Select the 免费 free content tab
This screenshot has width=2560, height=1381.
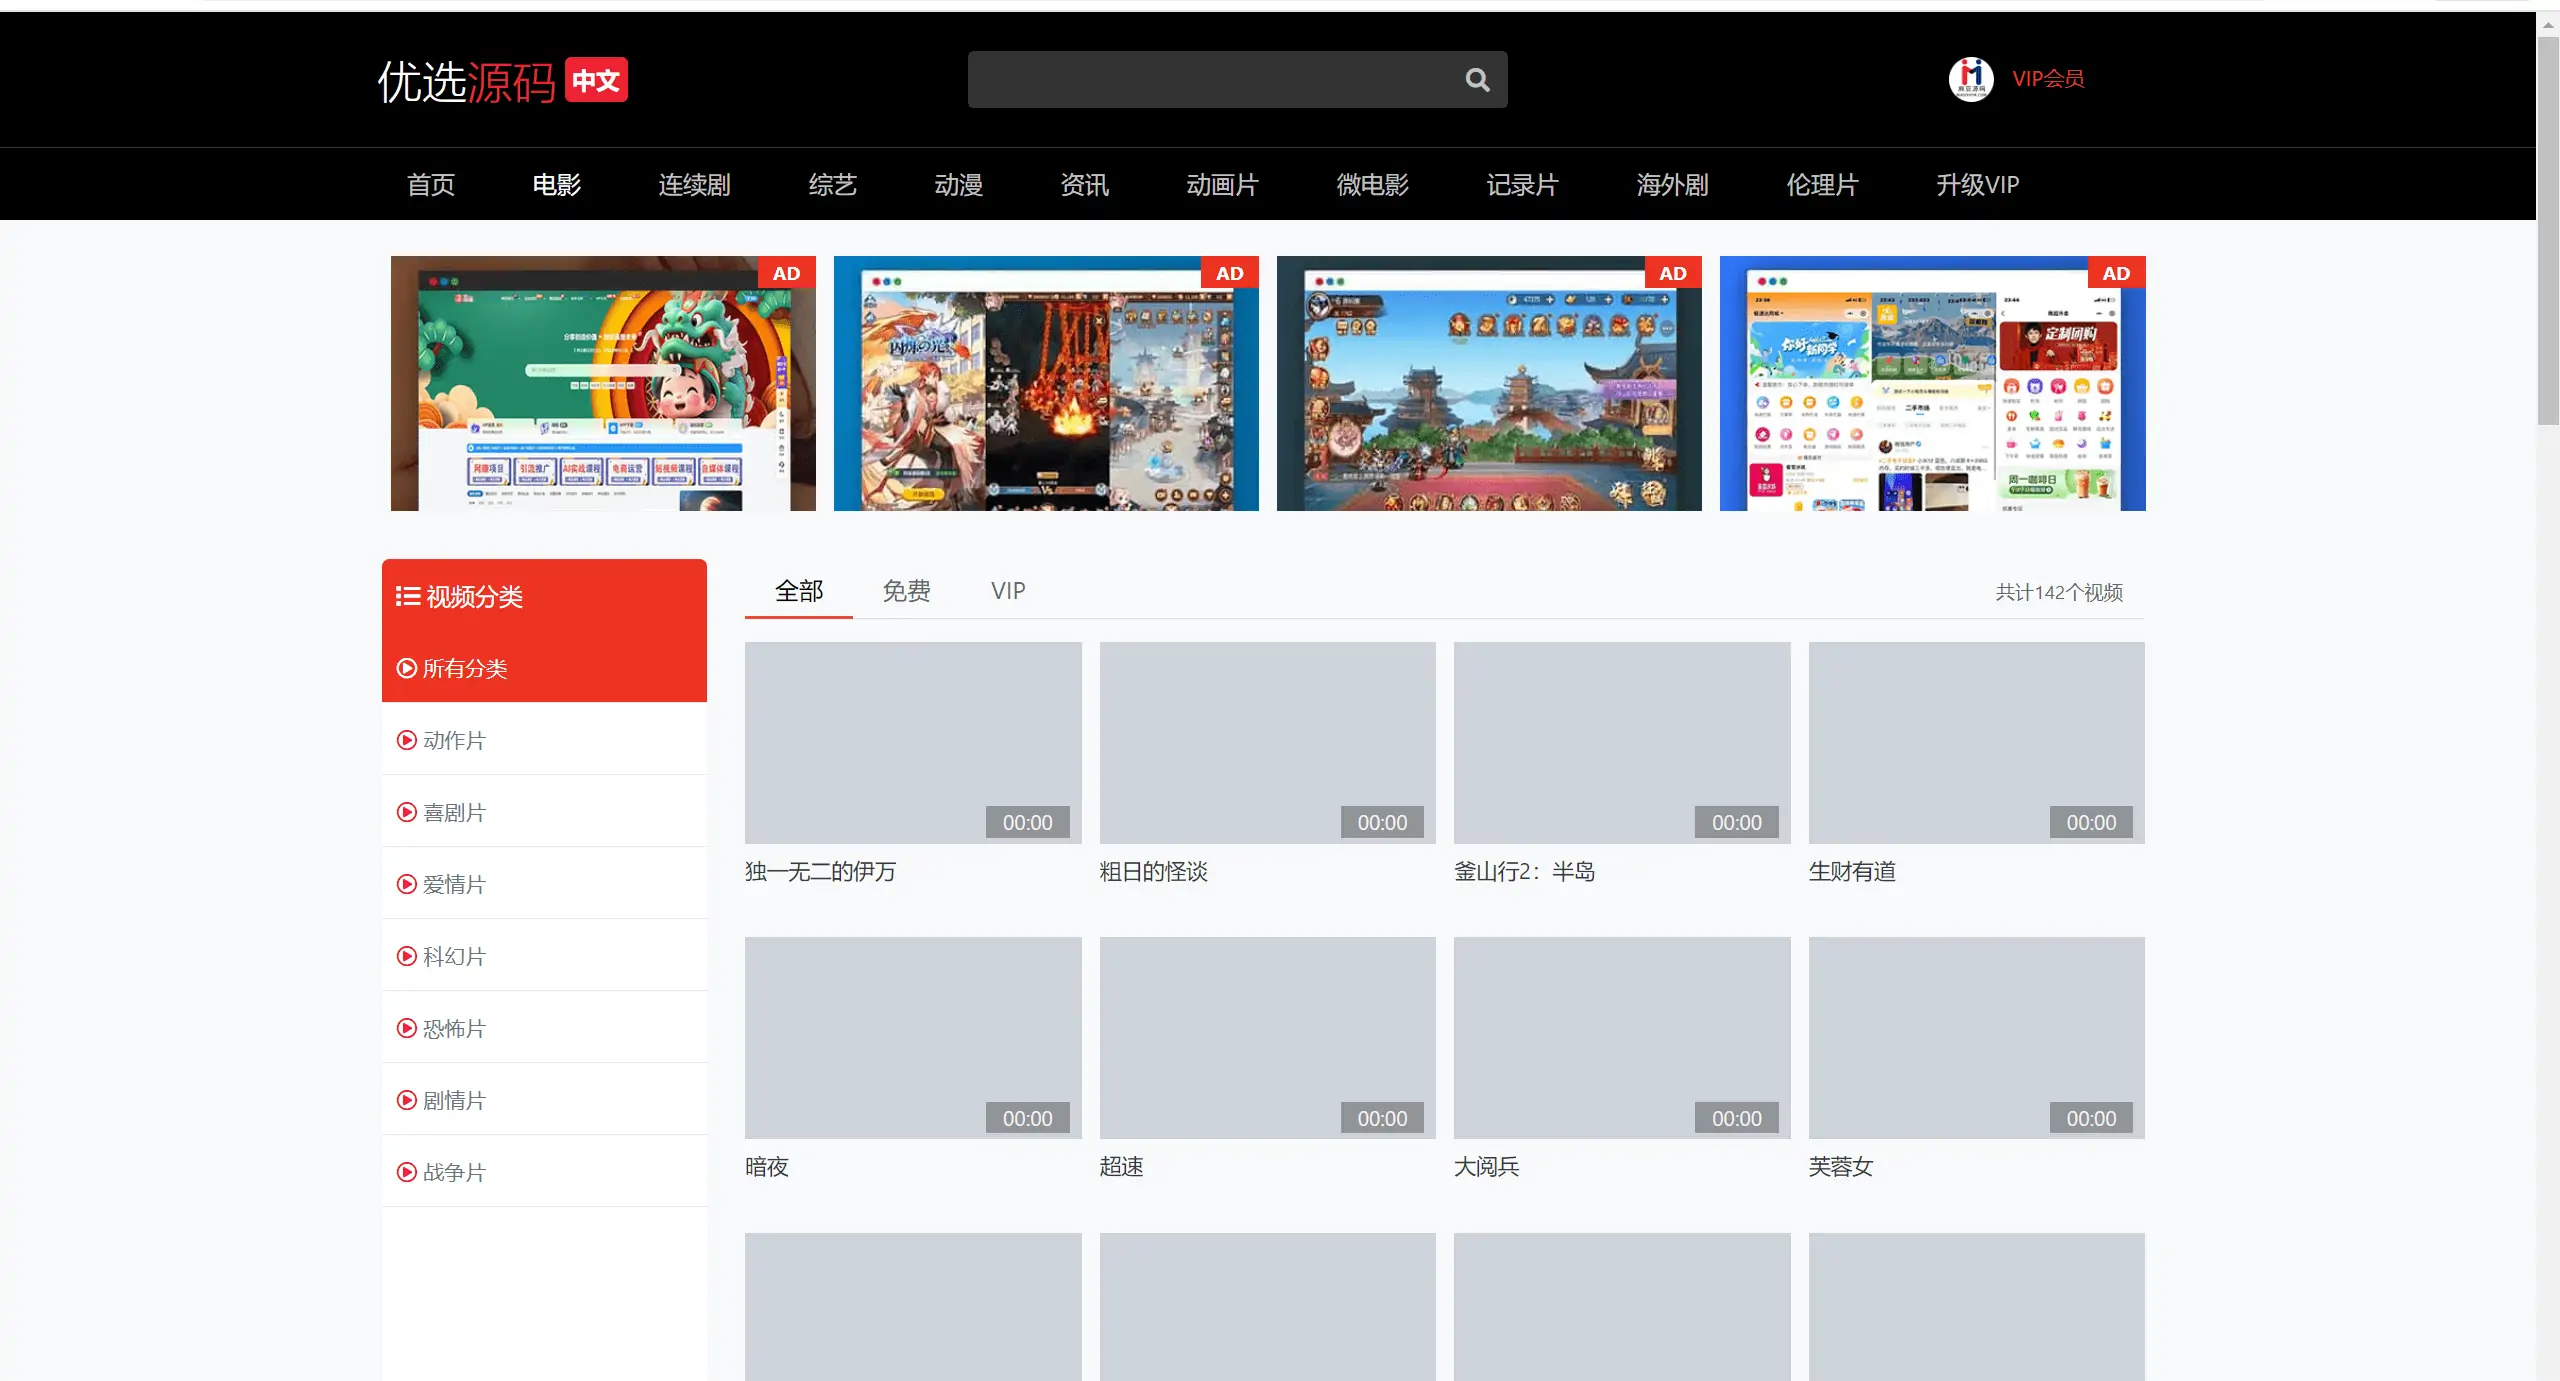(x=909, y=590)
